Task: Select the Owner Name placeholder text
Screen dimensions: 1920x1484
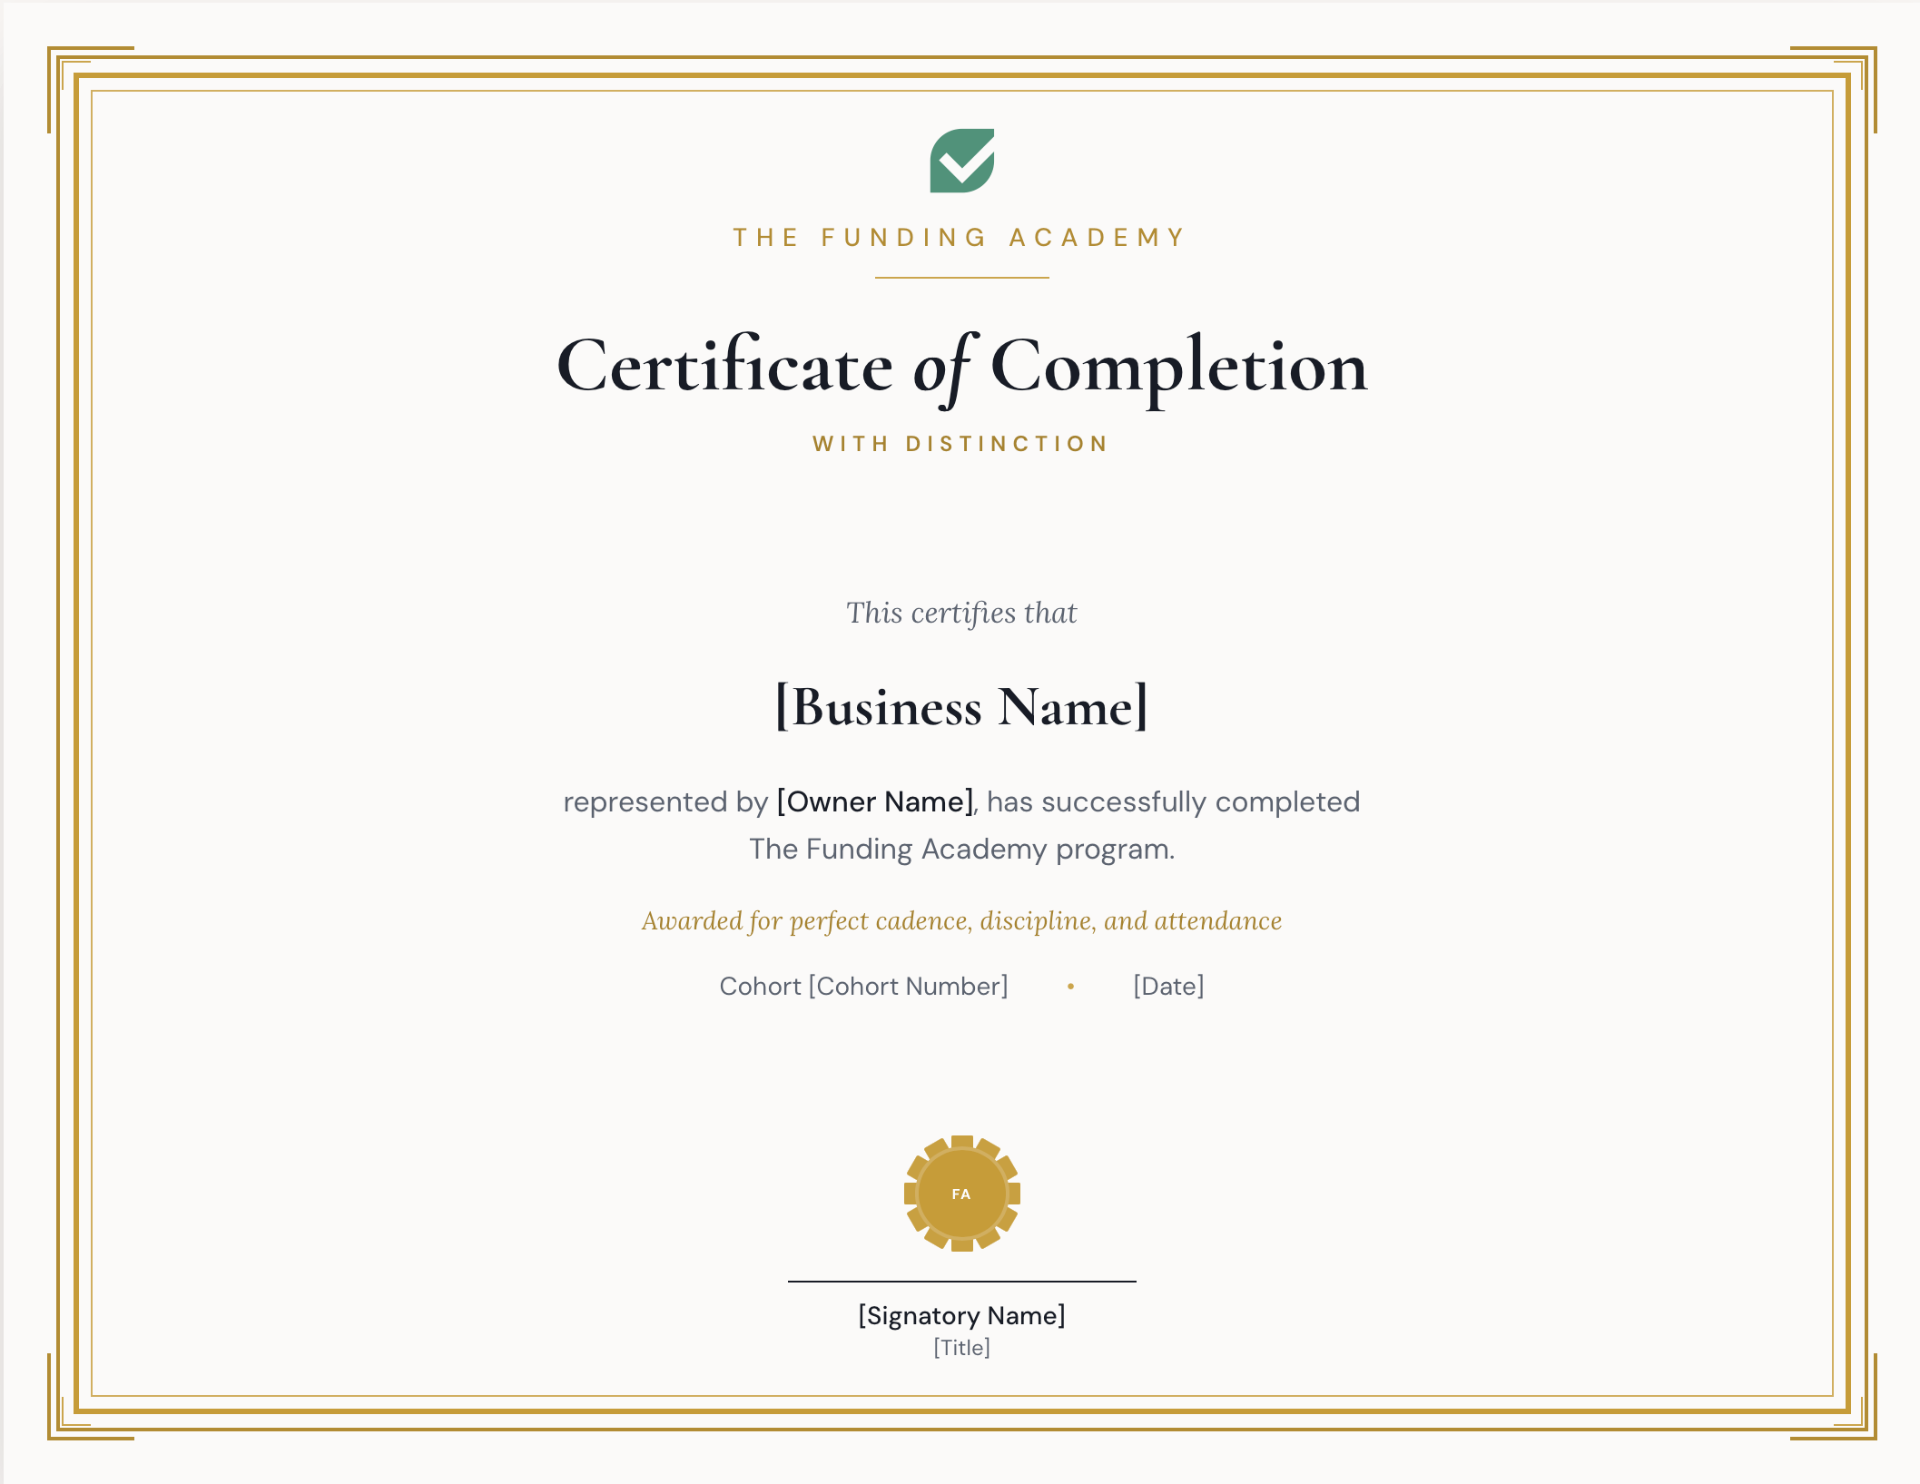Action: tap(874, 801)
